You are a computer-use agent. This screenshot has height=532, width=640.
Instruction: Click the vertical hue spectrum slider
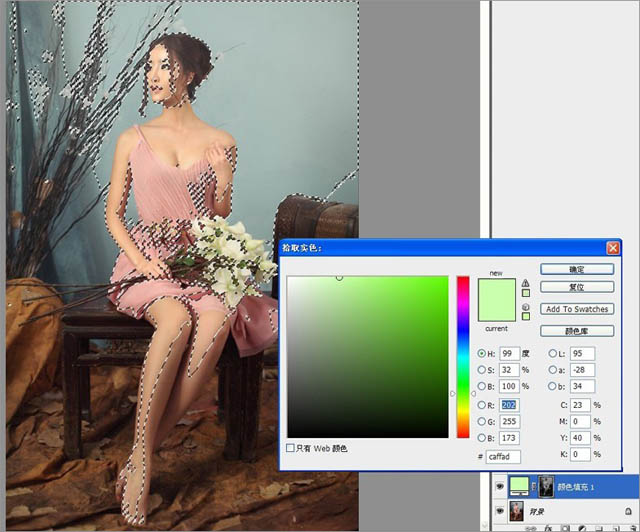click(x=463, y=356)
